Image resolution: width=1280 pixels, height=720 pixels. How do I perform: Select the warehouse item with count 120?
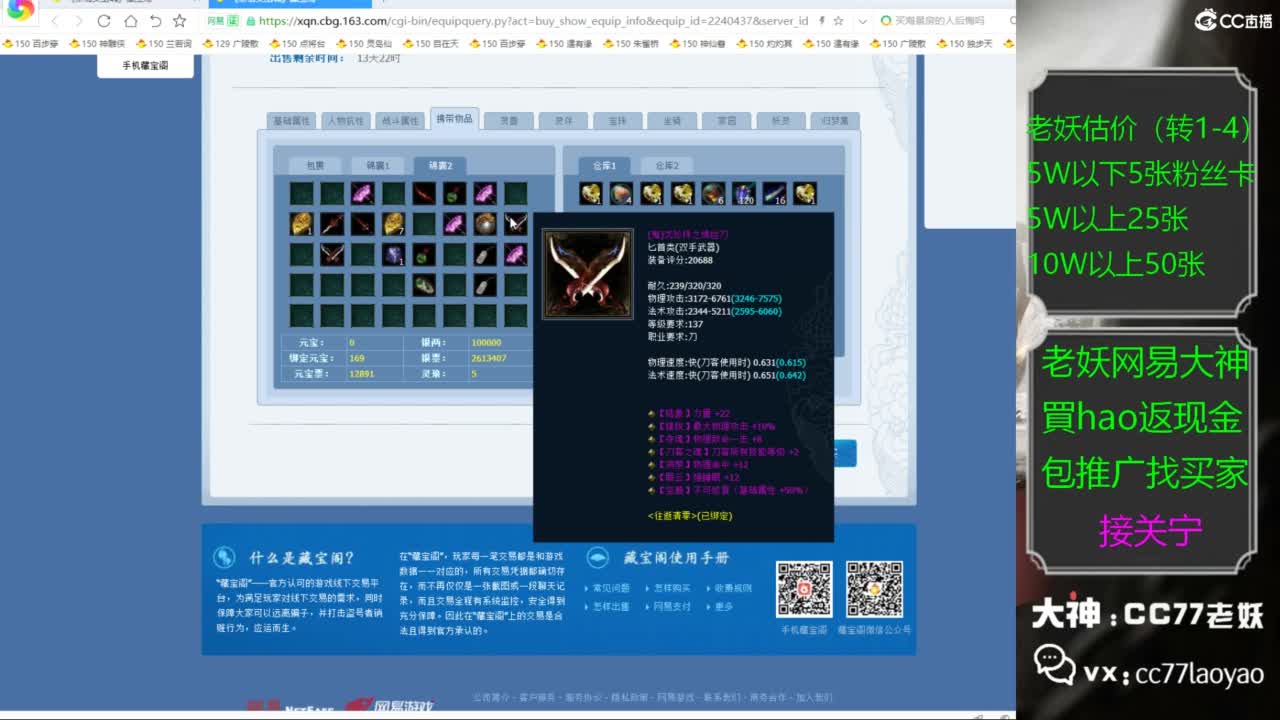tap(744, 194)
